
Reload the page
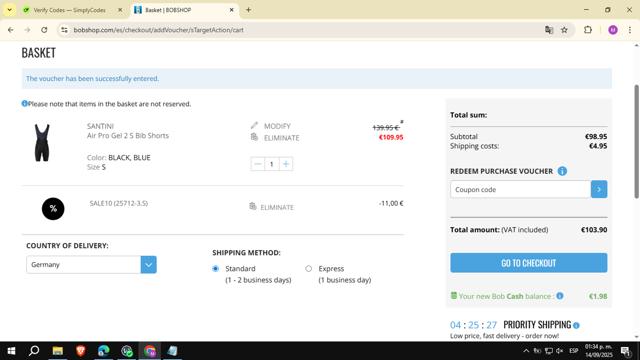44,30
